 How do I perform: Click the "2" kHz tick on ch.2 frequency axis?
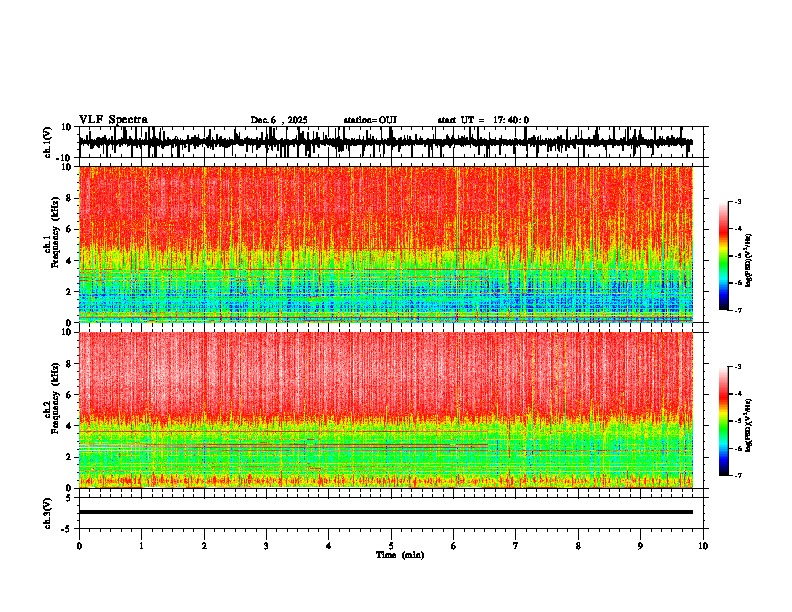69,457
